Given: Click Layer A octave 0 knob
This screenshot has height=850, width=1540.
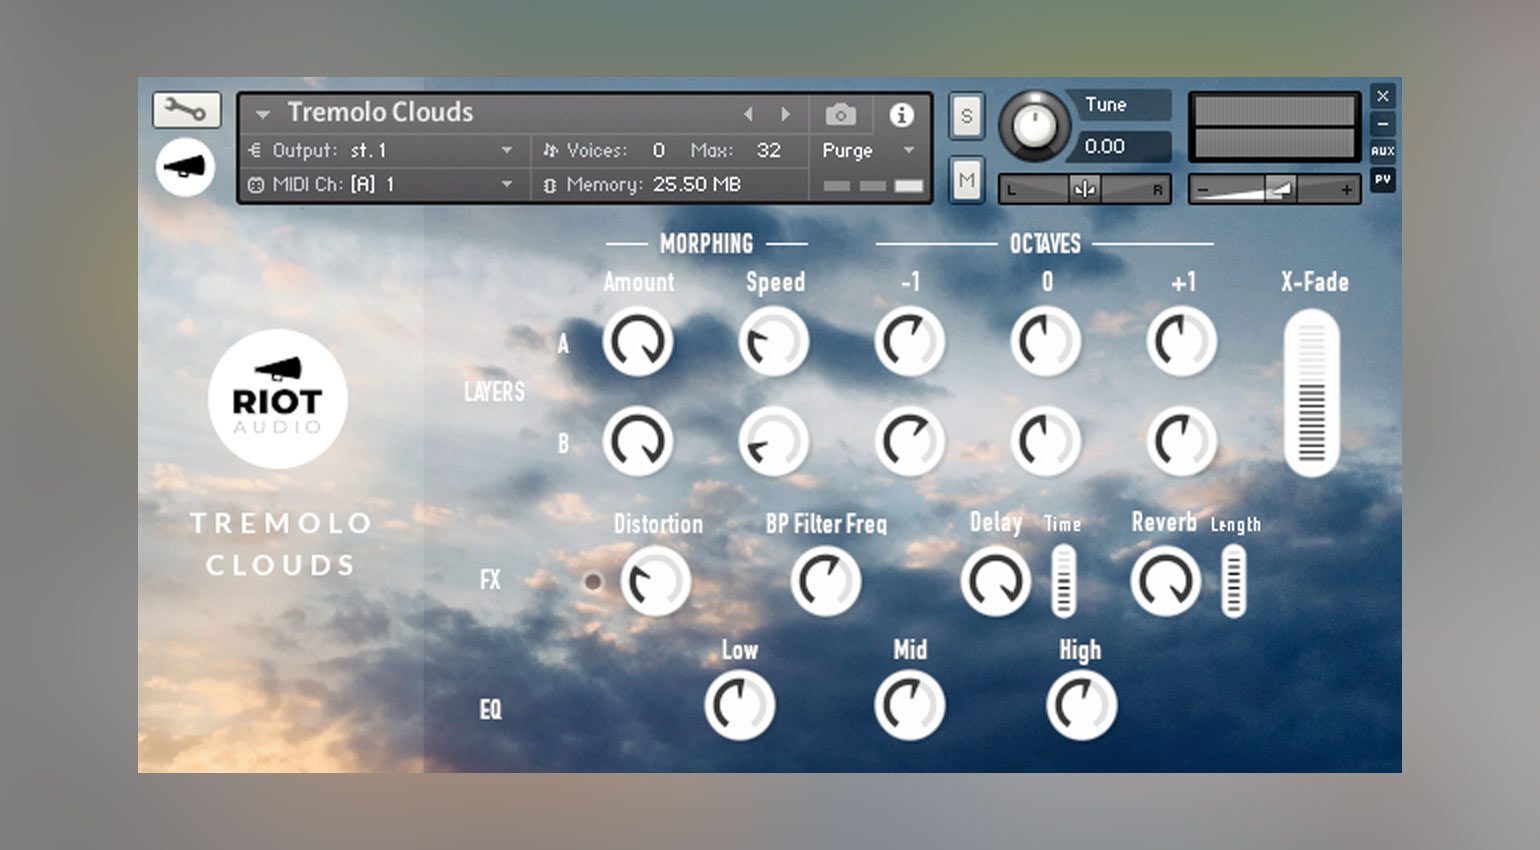Looking at the screenshot, I should [x=1046, y=341].
